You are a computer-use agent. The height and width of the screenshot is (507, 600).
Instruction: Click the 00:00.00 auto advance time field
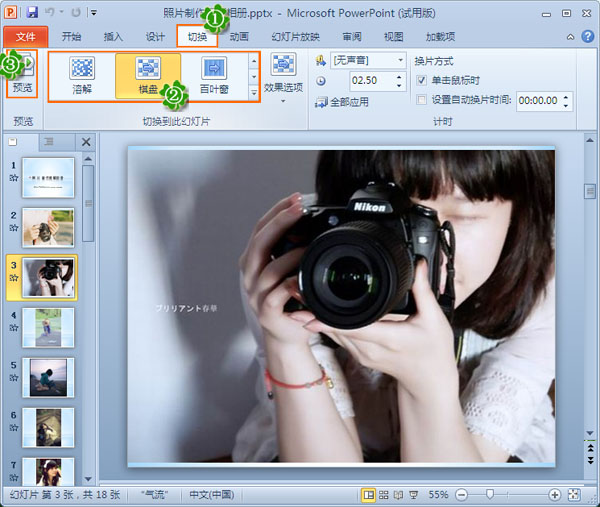click(538, 101)
